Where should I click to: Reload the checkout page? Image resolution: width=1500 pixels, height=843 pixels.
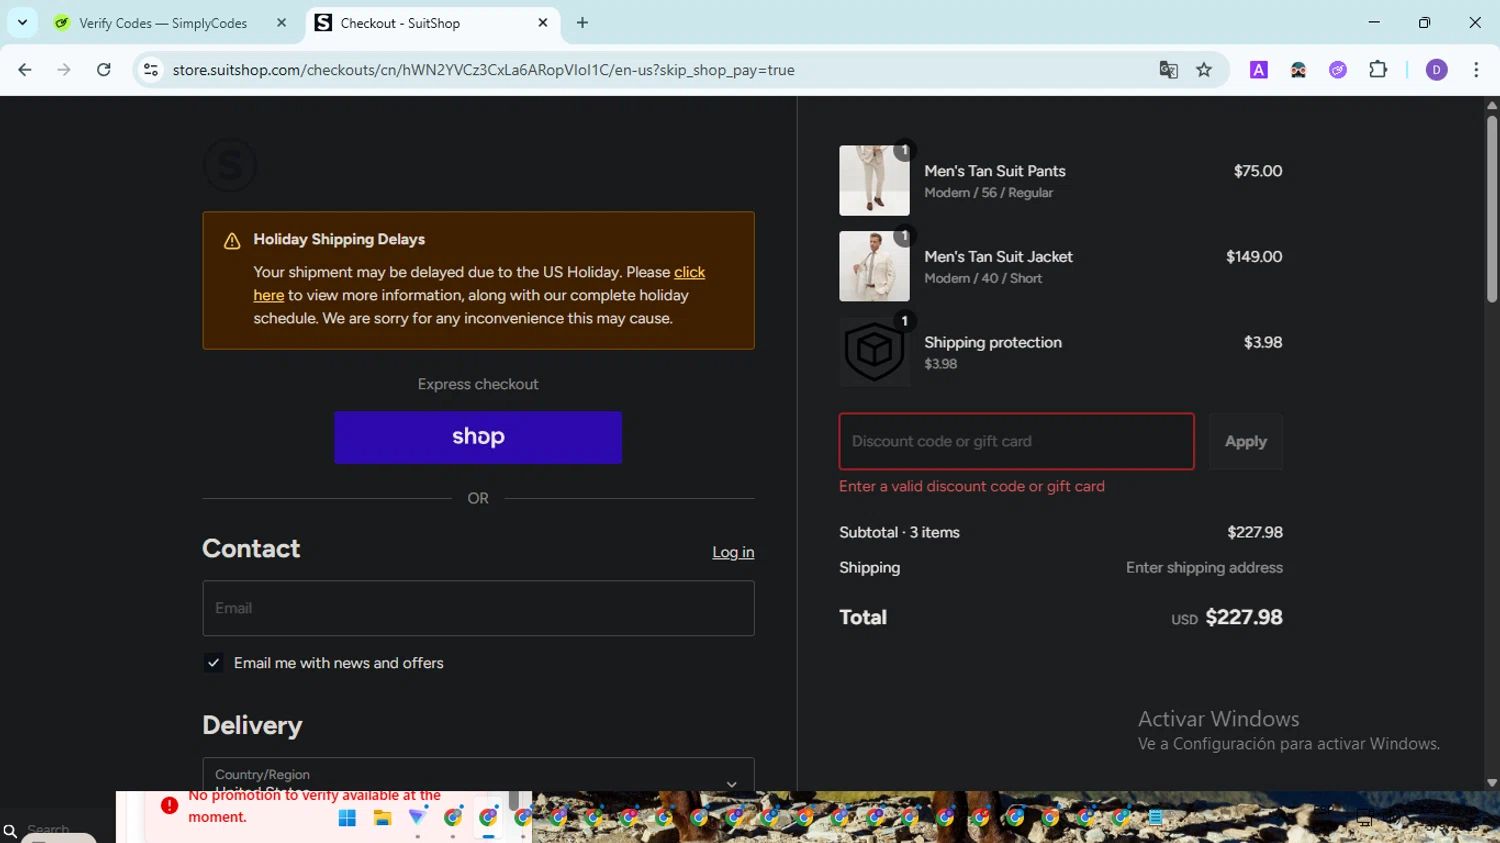coord(103,70)
